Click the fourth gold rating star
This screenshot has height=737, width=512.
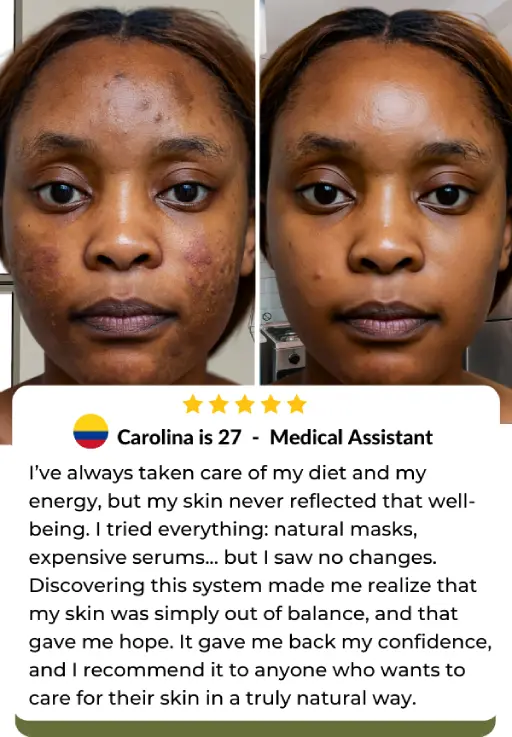click(271, 404)
